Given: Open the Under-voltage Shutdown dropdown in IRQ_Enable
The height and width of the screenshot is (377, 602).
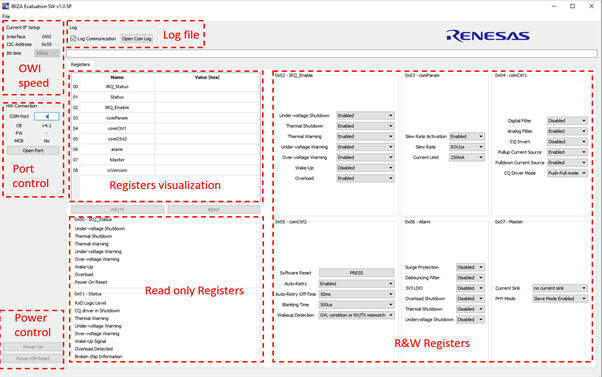Looking at the screenshot, I should coord(366,116).
